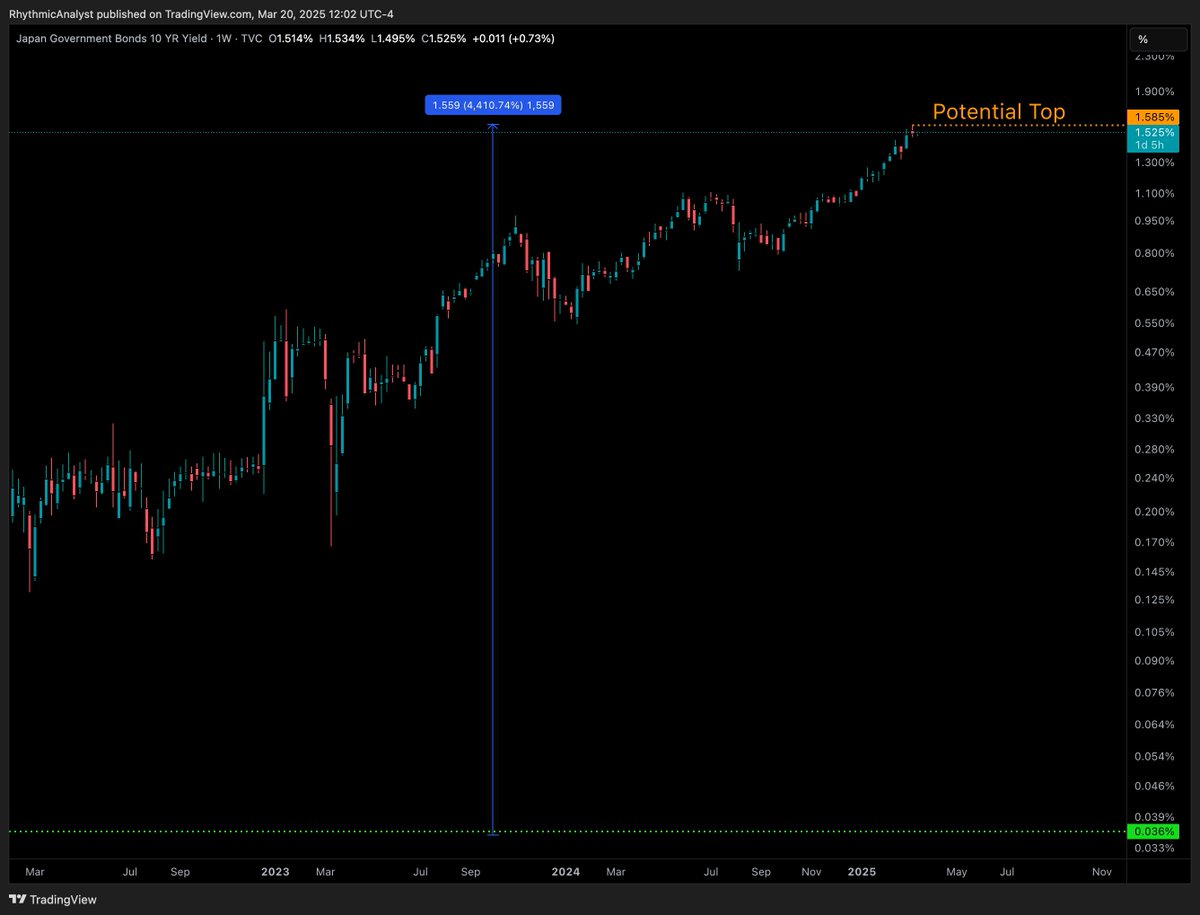Click the 2024 label on time axis
Image resolution: width=1200 pixels, height=915 pixels.
(x=565, y=872)
